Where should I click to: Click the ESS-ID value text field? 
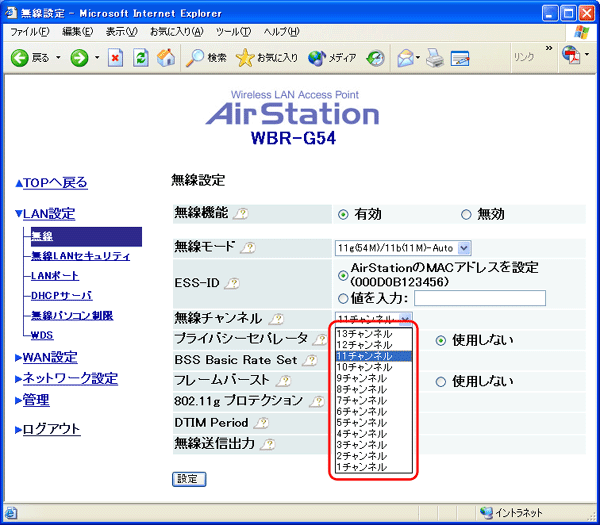click(x=480, y=298)
